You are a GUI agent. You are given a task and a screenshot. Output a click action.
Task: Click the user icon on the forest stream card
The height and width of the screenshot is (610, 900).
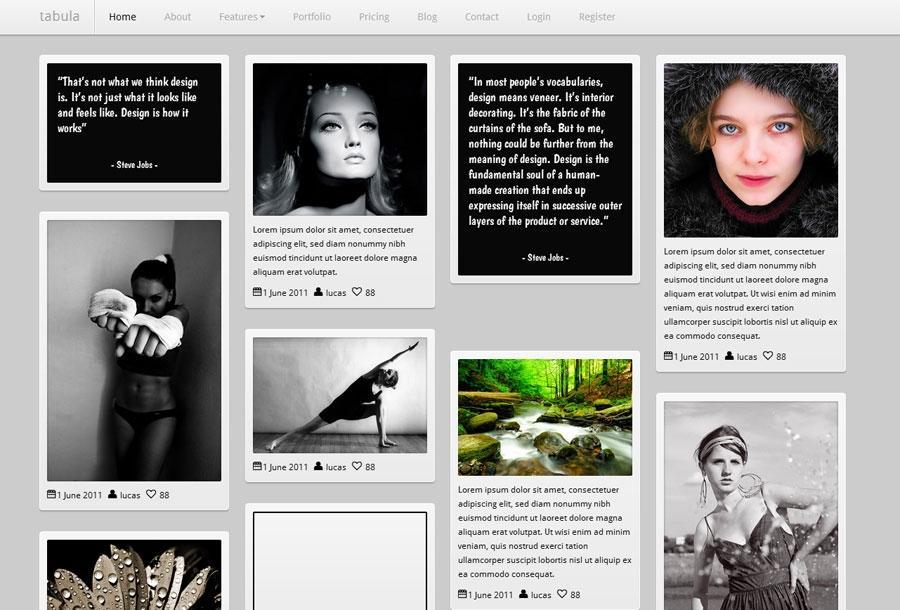tap(523, 594)
